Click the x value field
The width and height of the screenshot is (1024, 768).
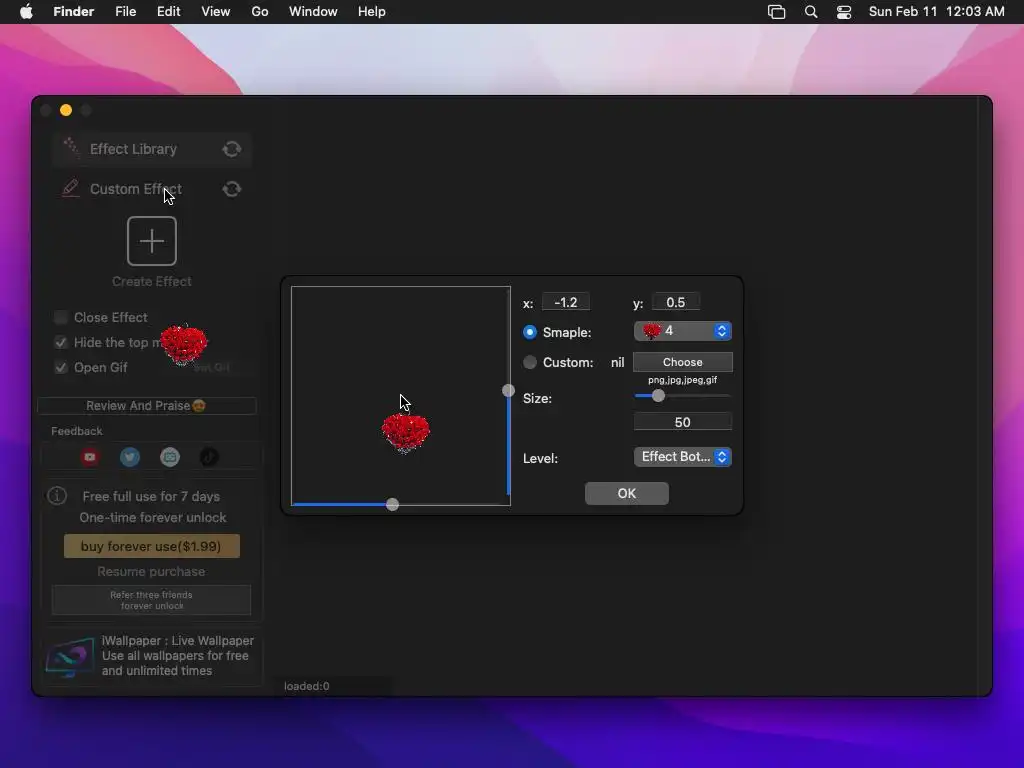566,302
